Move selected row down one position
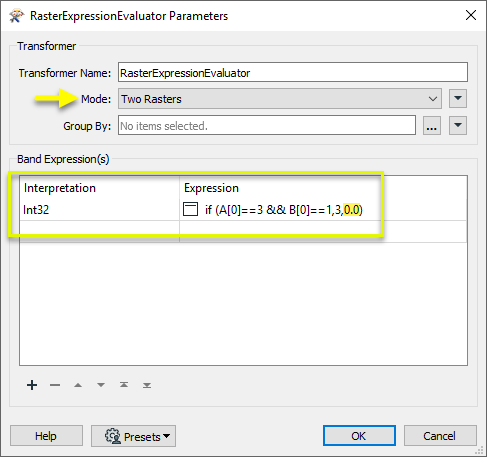The width and height of the screenshot is (487, 457). pos(101,385)
